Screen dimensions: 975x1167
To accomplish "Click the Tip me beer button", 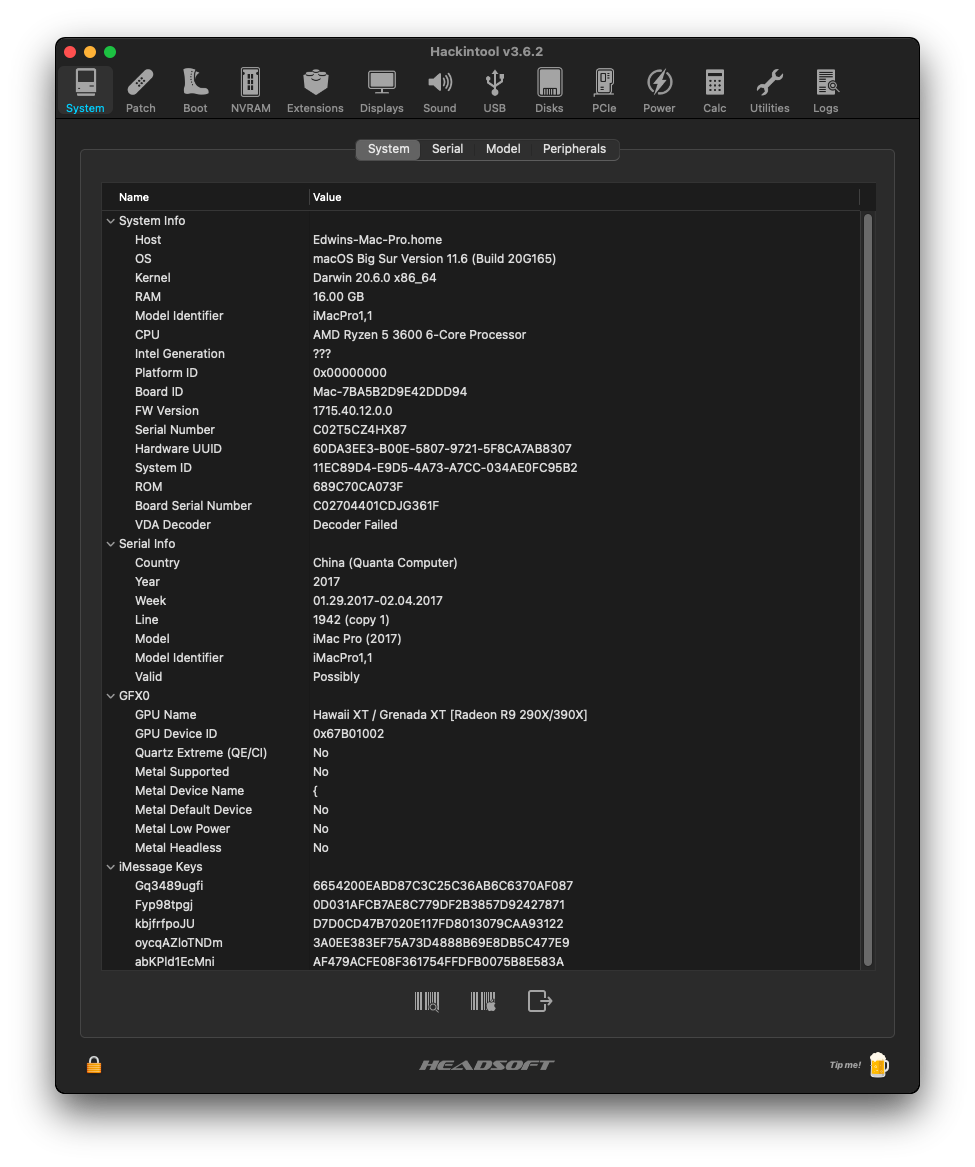I will 877,1065.
